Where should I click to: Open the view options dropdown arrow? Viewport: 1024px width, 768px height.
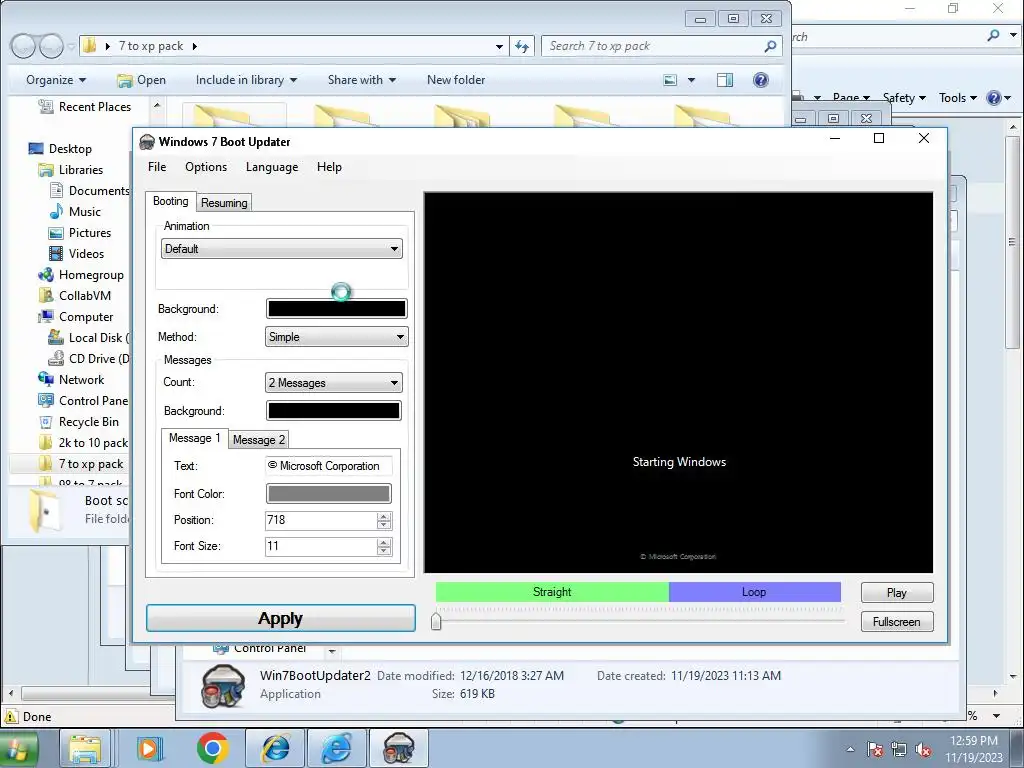tap(692, 80)
